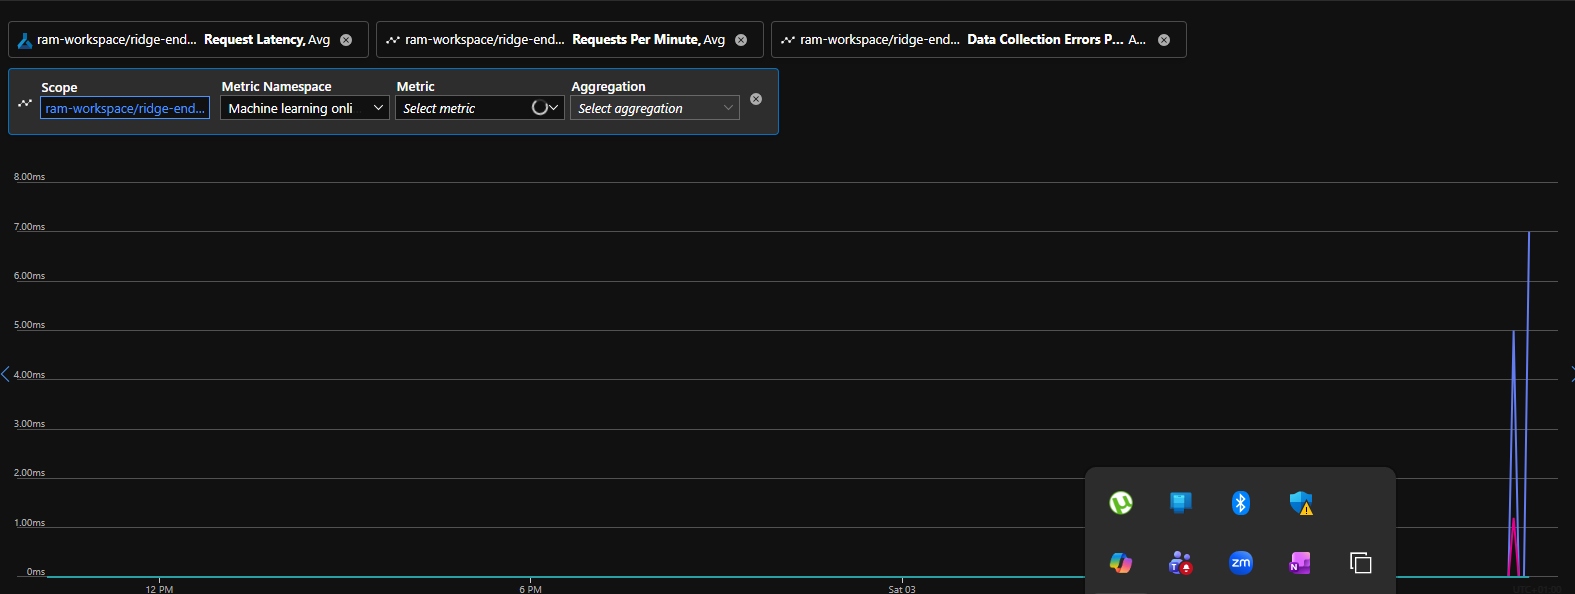This screenshot has height=594, width=1575.
Task: Open the Select metric dropdown
Action: pyautogui.click(x=479, y=108)
